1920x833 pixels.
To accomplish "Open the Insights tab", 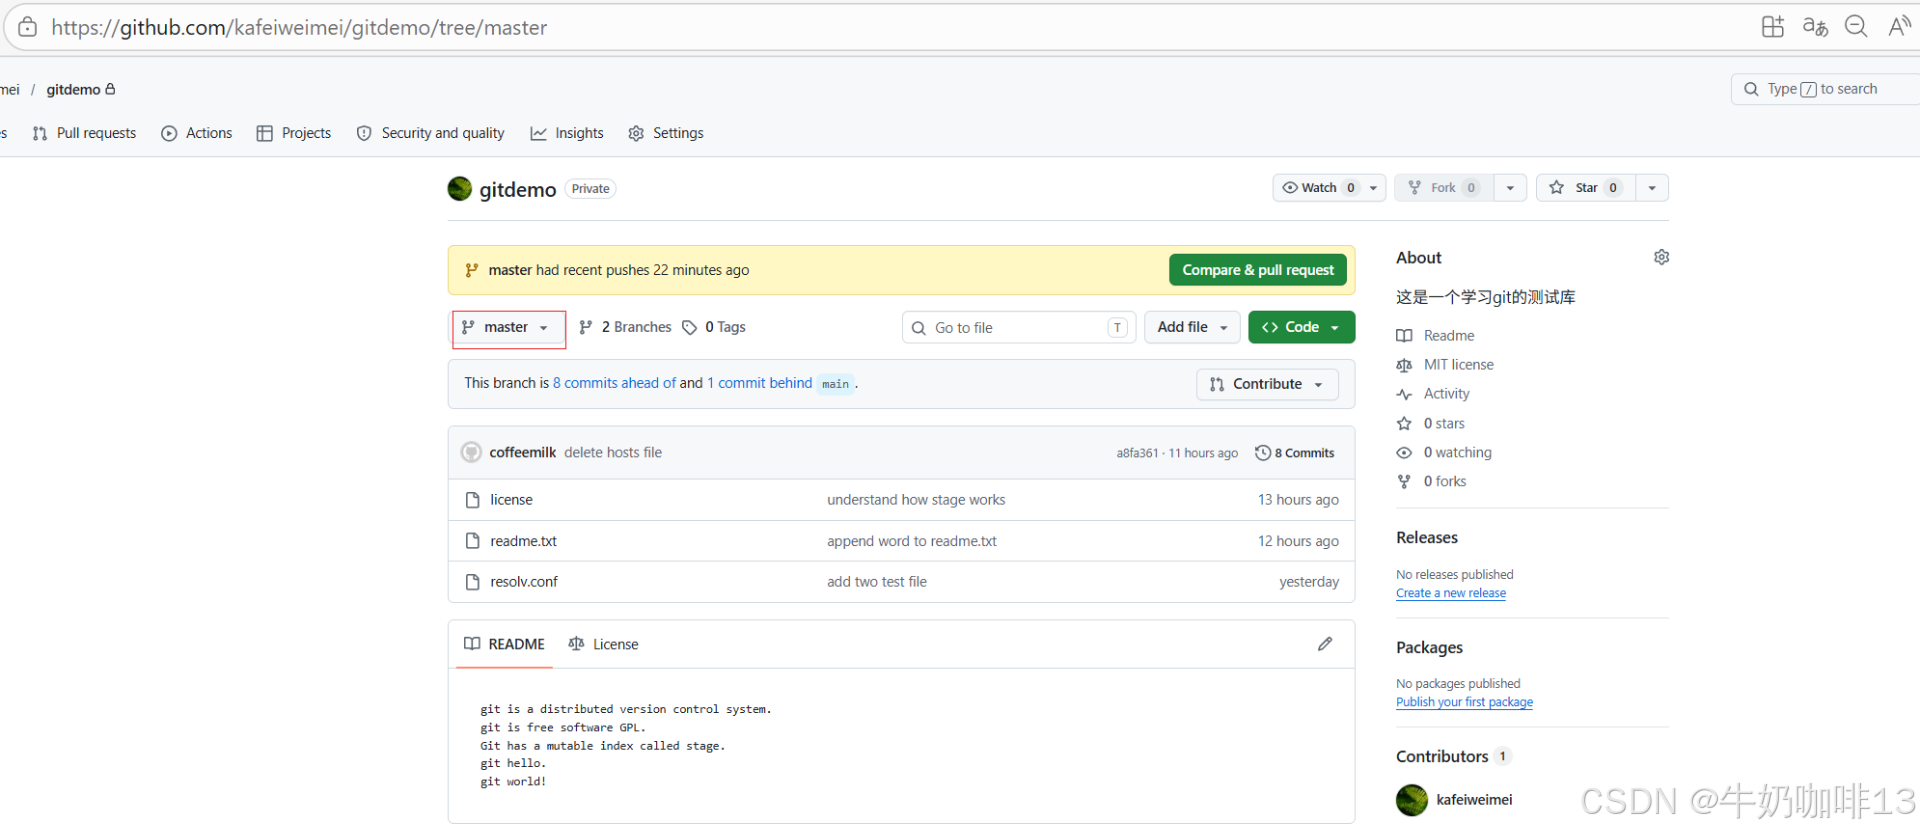I will (567, 133).
